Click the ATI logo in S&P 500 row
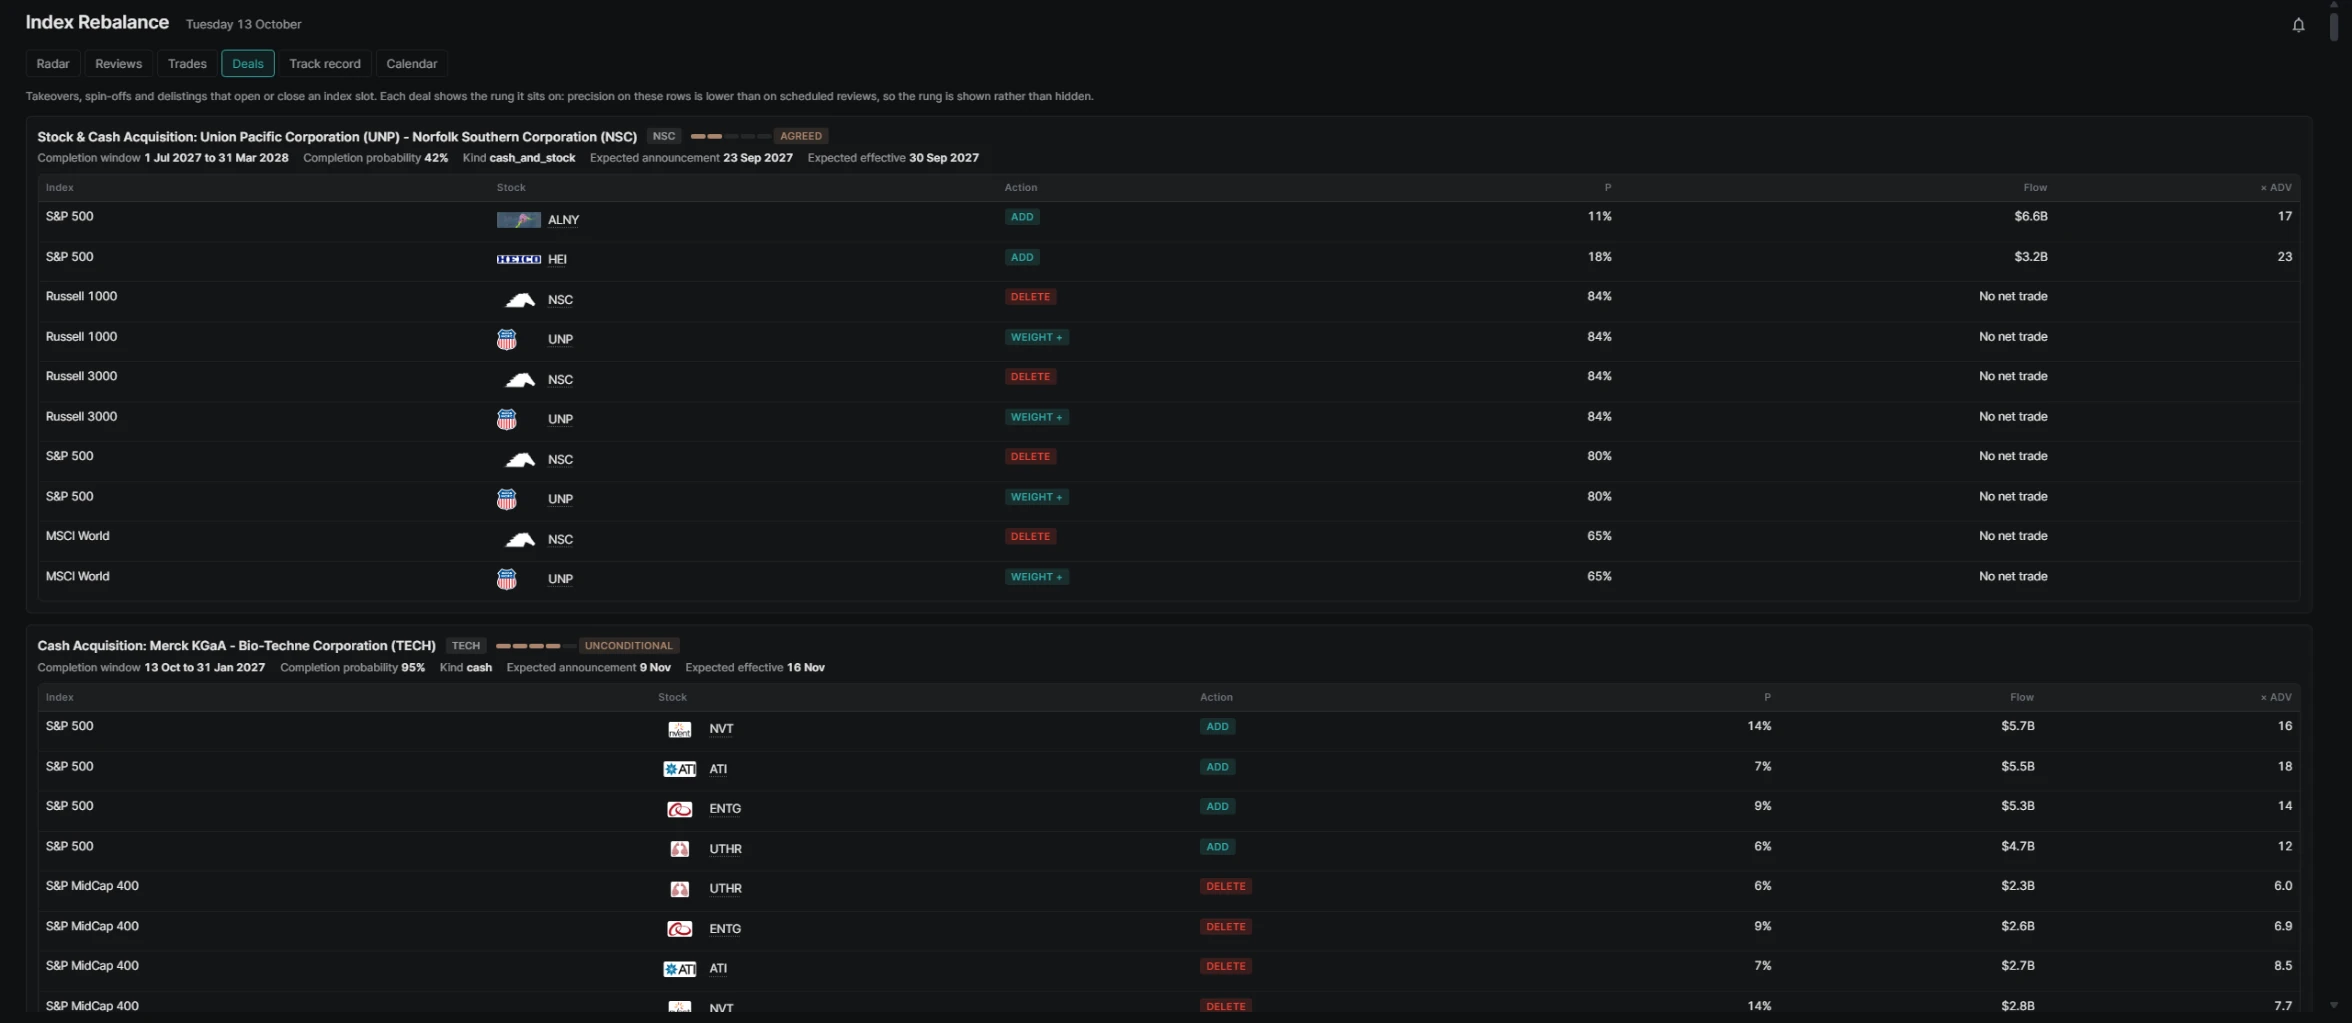 (679, 769)
